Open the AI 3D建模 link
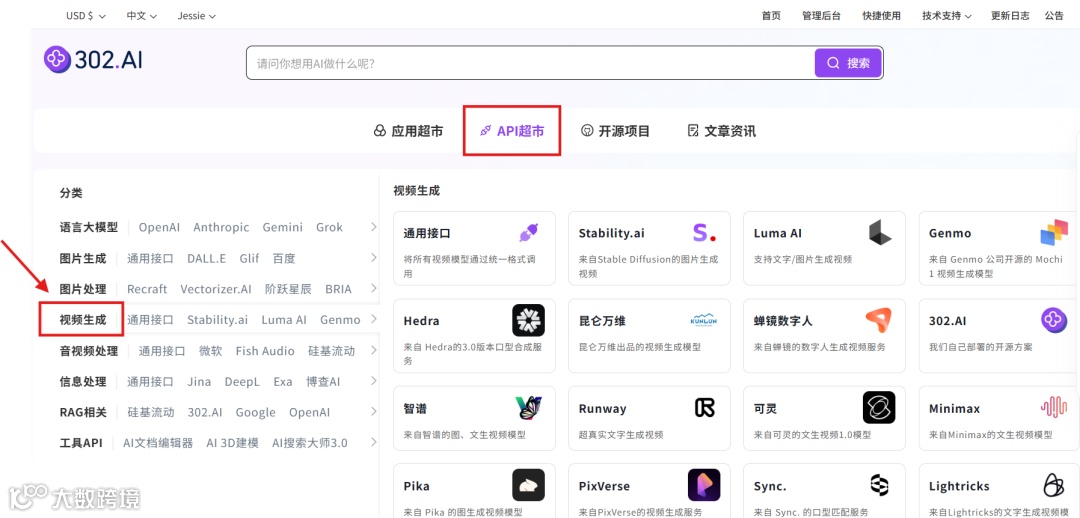Image resolution: width=1080 pixels, height=518 pixels. (x=233, y=443)
